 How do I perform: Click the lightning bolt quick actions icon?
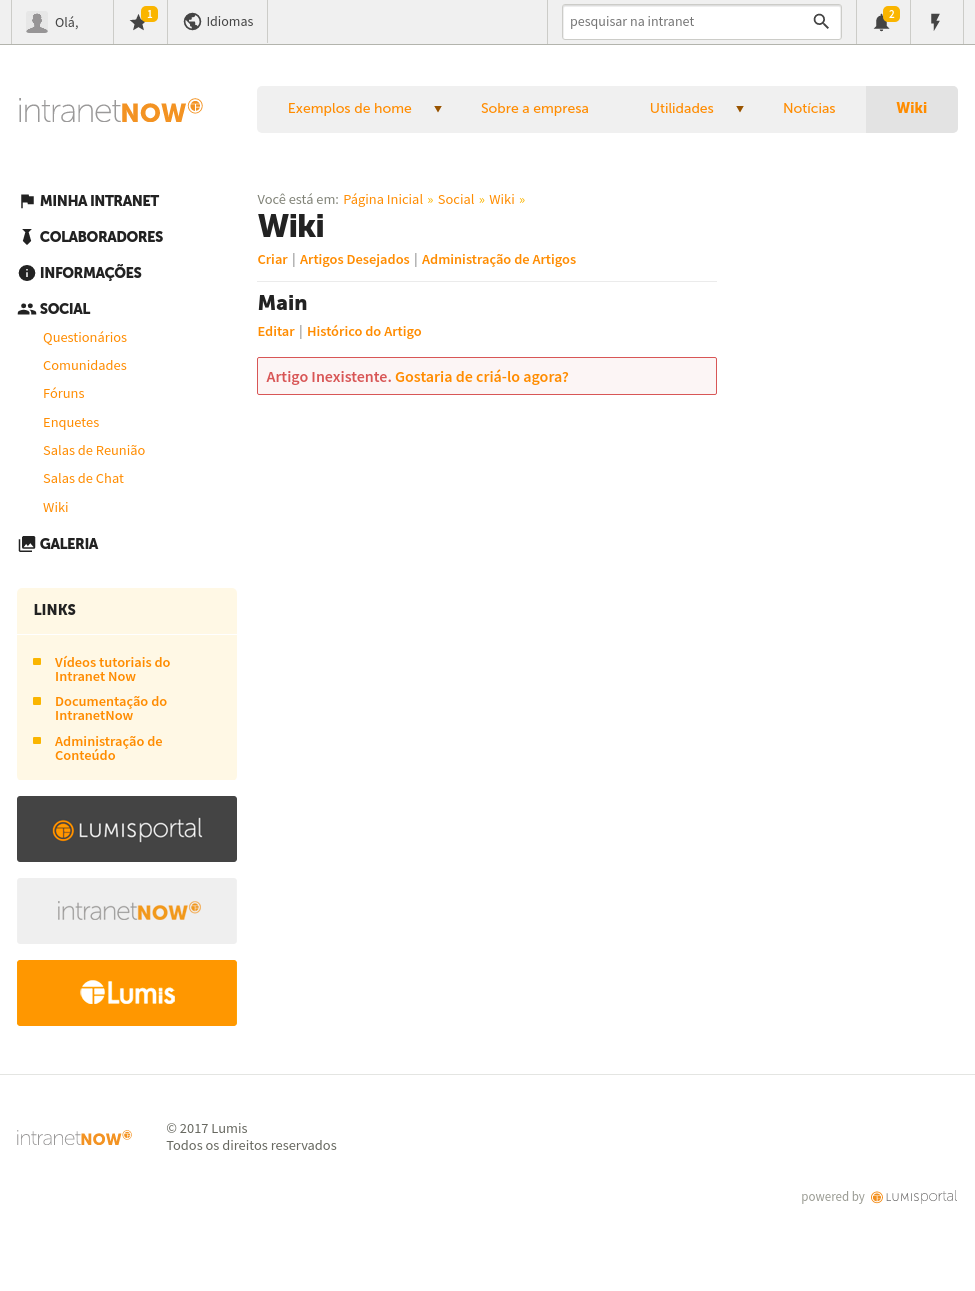pos(936,22)
